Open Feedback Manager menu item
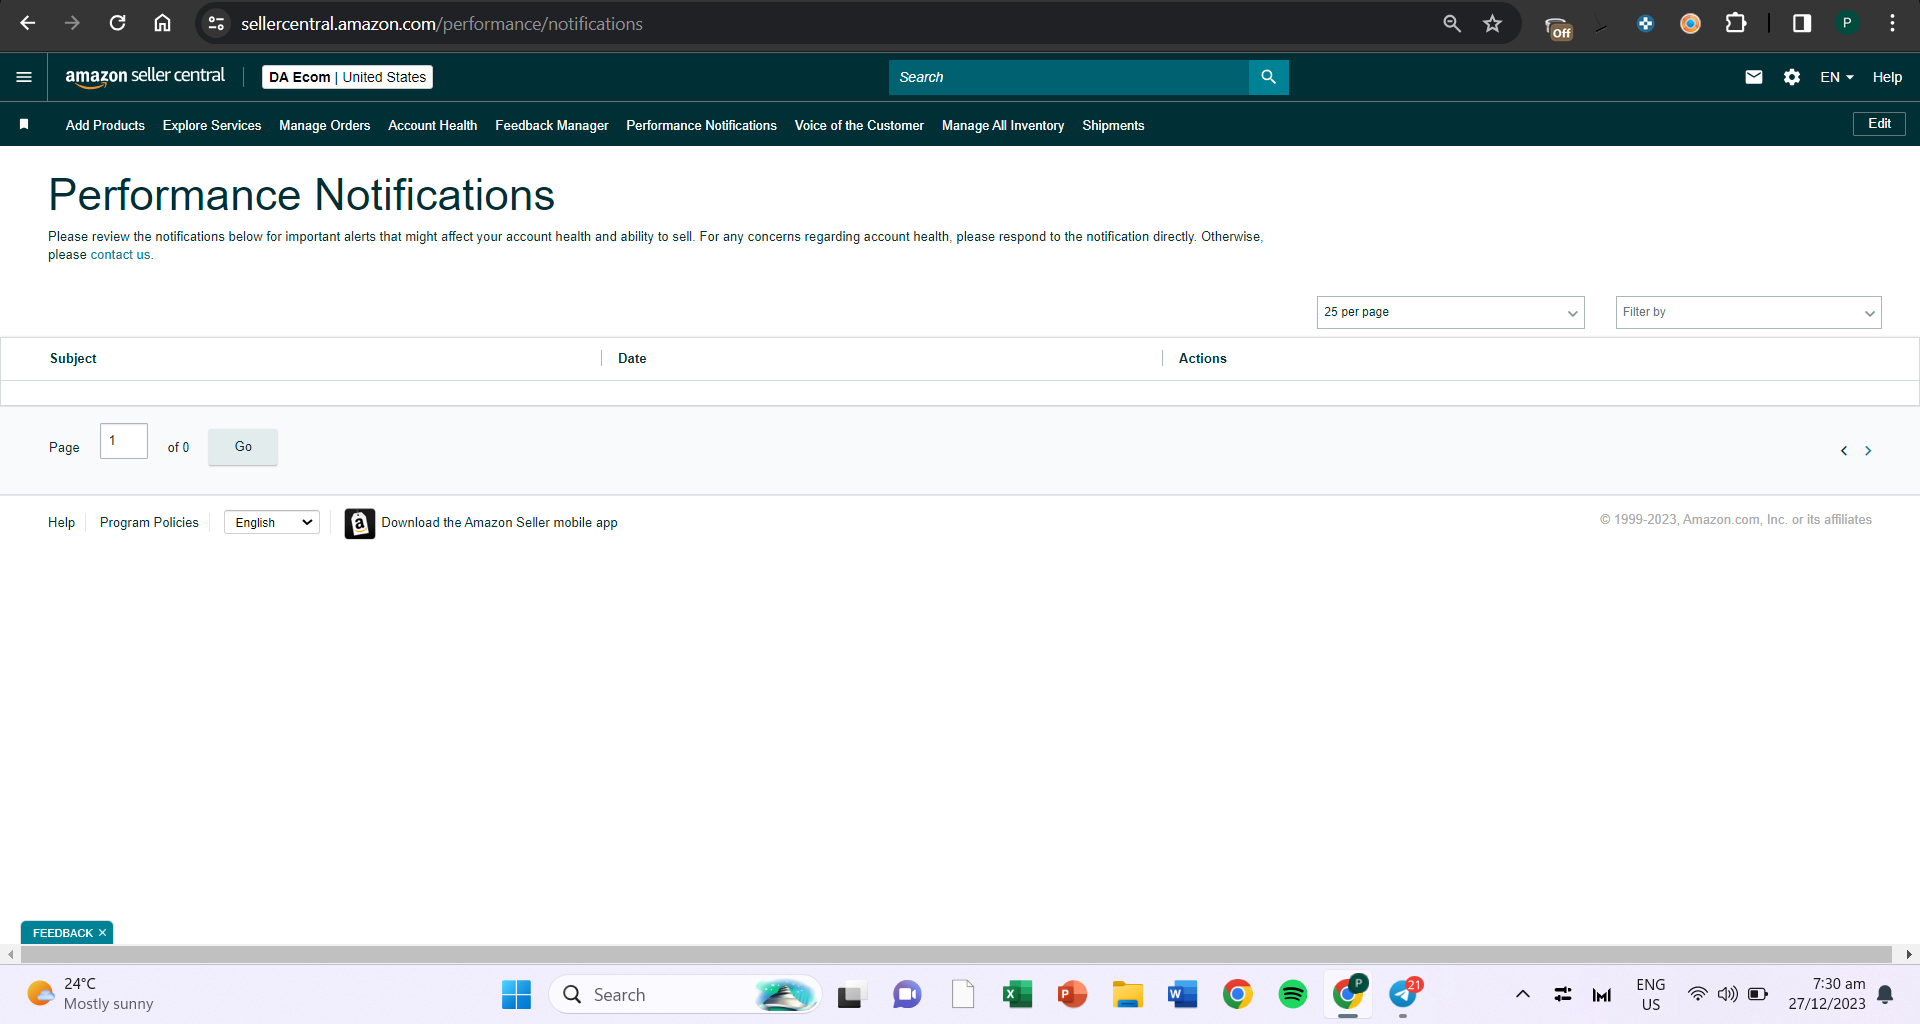 (x=551, y=125)
